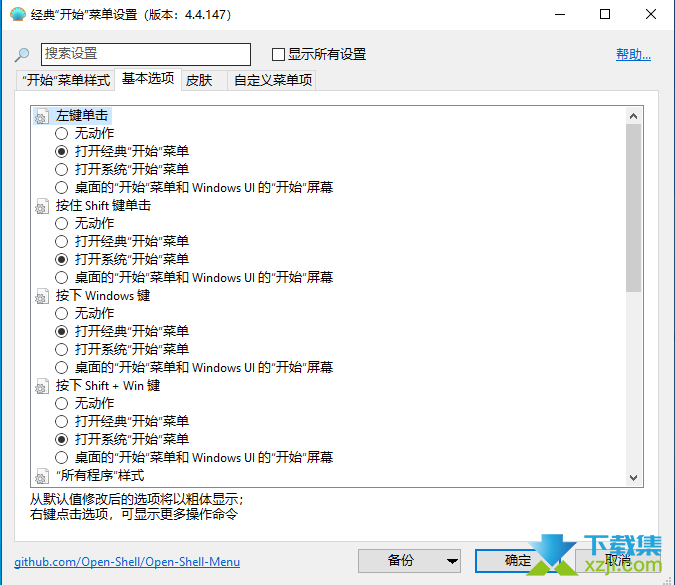Image resolution: width=675 pixels, height=585 pixels.
Task: Select the "所有程序"样式 setting heading
Action: click(100, 476)
